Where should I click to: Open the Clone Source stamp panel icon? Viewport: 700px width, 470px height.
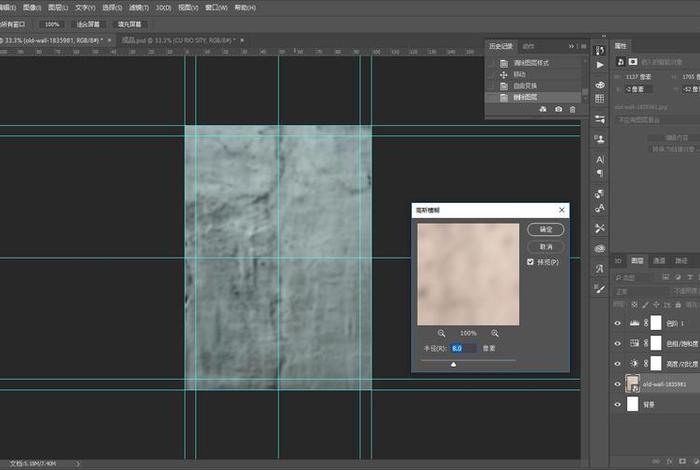[x=600, y=139]
